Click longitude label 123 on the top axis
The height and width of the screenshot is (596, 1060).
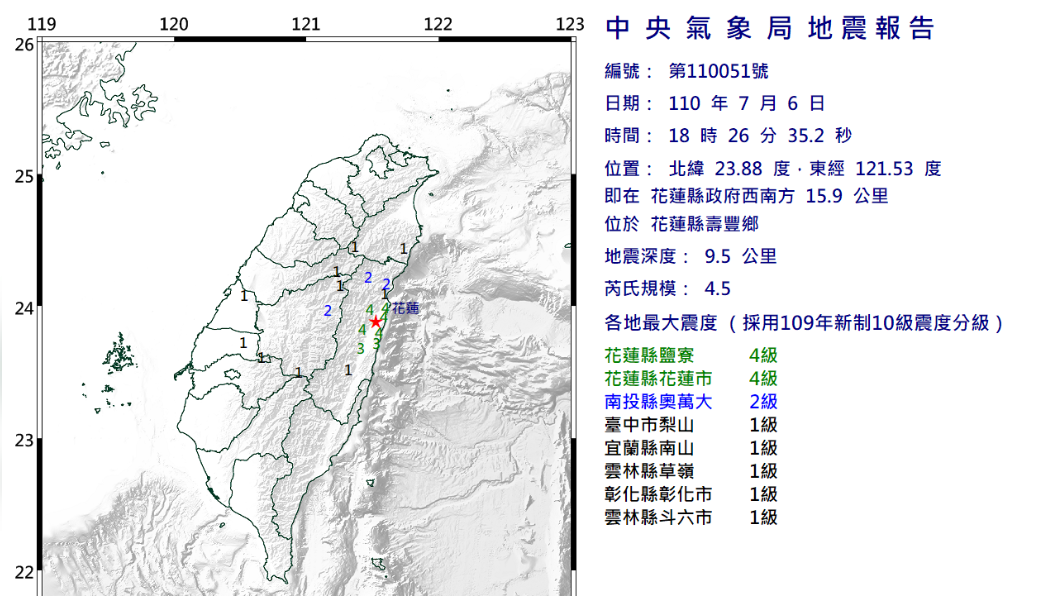570,24
